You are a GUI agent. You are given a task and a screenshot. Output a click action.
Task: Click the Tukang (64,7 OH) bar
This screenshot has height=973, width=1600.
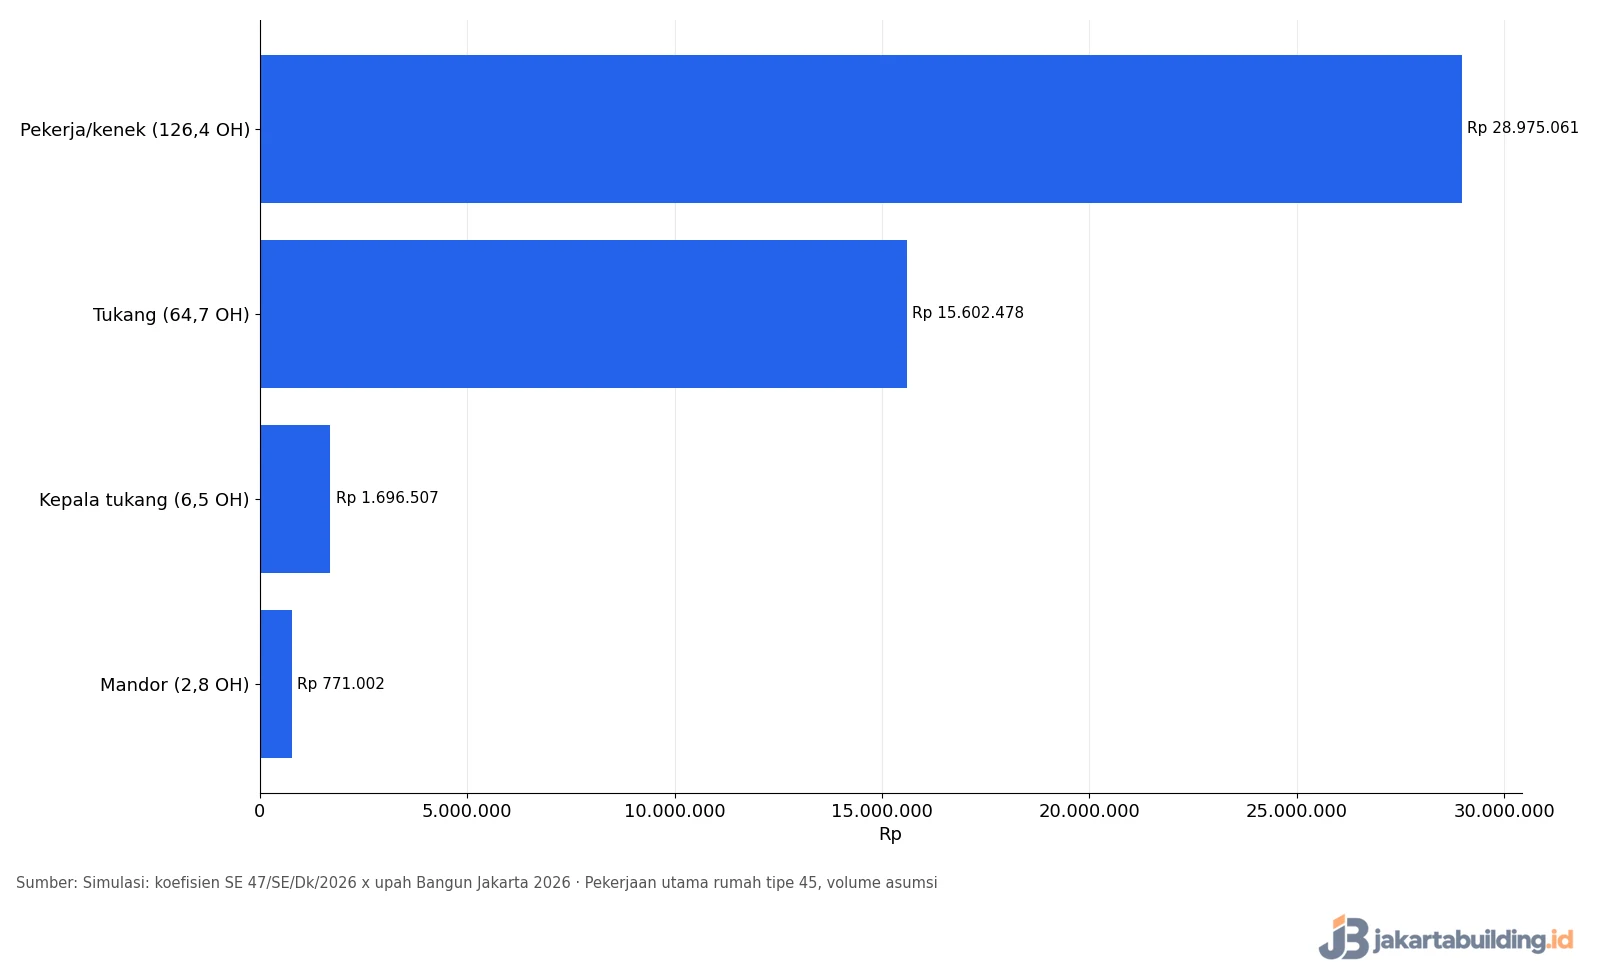(x=584, y=314)
